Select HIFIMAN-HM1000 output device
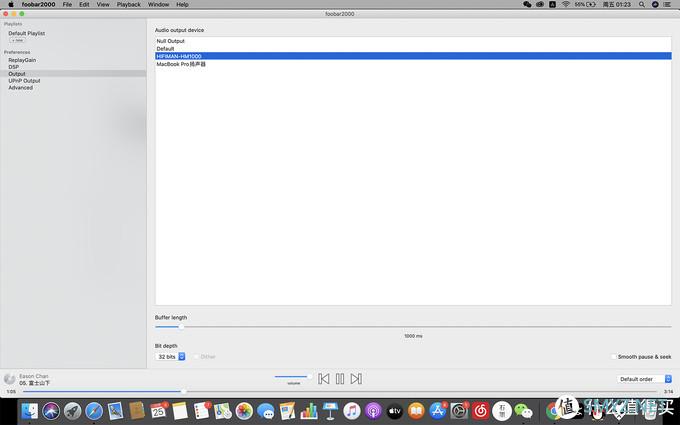This screenshot has width=680, height=425. [413, 56]
